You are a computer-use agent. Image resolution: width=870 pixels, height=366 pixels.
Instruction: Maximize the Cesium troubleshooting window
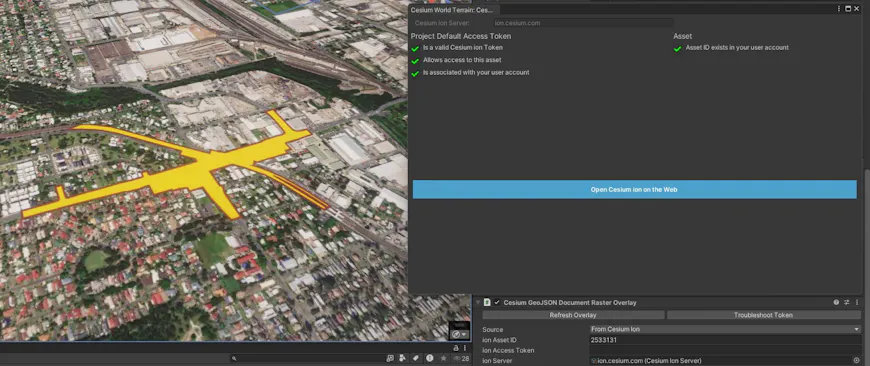[x=848, y=9]
